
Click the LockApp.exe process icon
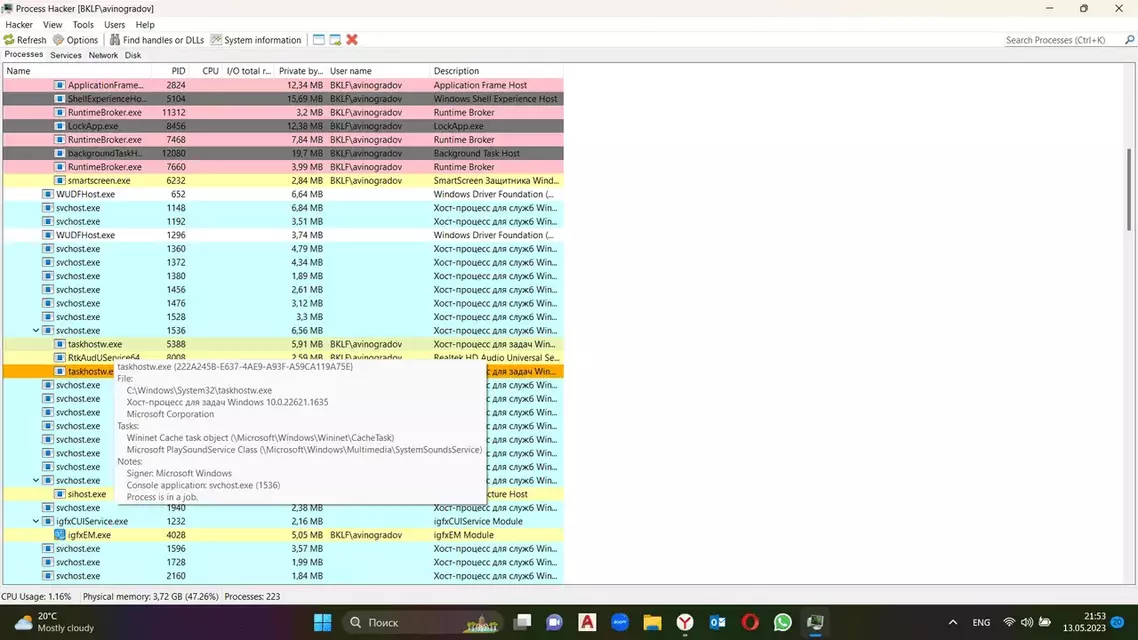60,126
